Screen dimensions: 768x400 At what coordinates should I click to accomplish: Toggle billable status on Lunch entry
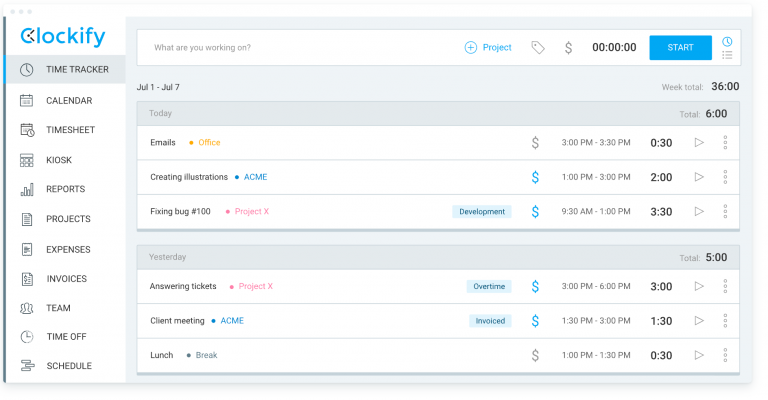point(535,355)
